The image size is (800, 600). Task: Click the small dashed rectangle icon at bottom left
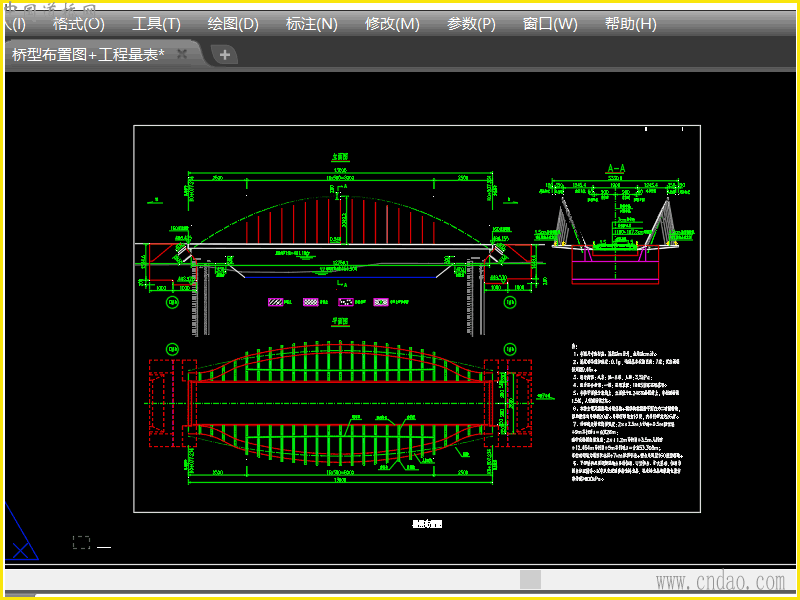click(x=81, y=543)
